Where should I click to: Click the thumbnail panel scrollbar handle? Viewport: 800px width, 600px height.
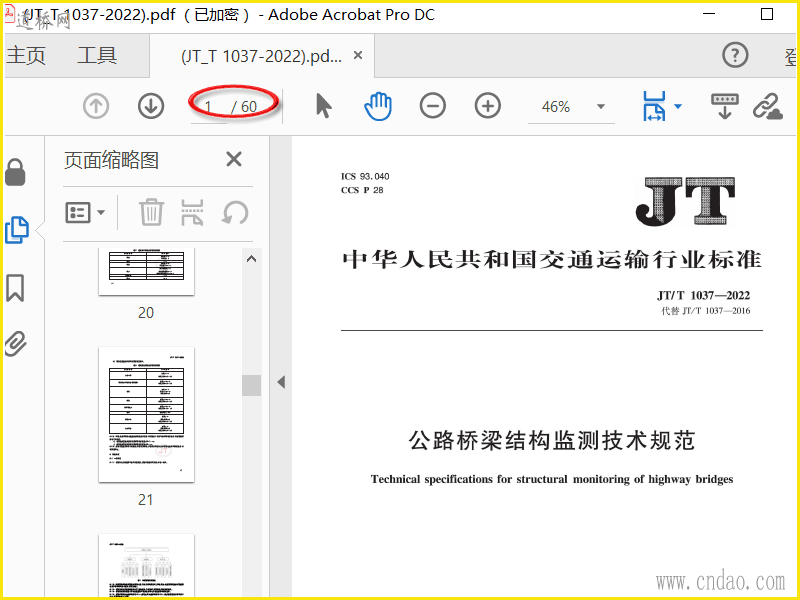point(252,385)
